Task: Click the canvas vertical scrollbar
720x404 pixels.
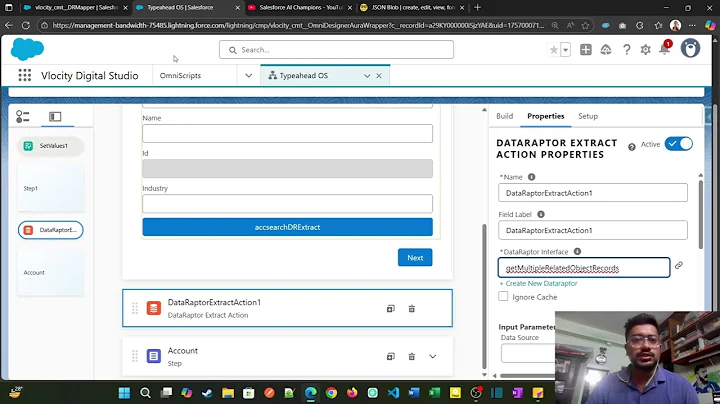Action: (x=484, y=297)
